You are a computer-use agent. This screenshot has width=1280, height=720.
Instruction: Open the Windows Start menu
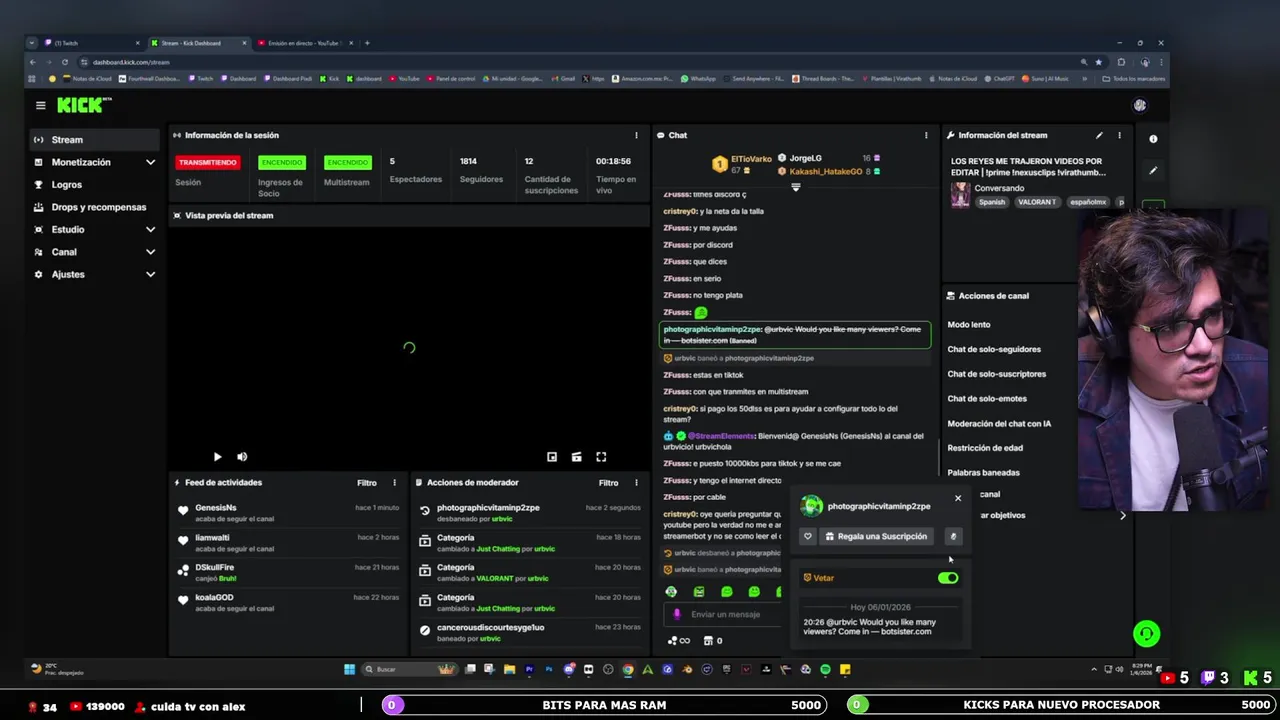coord(349,669)
